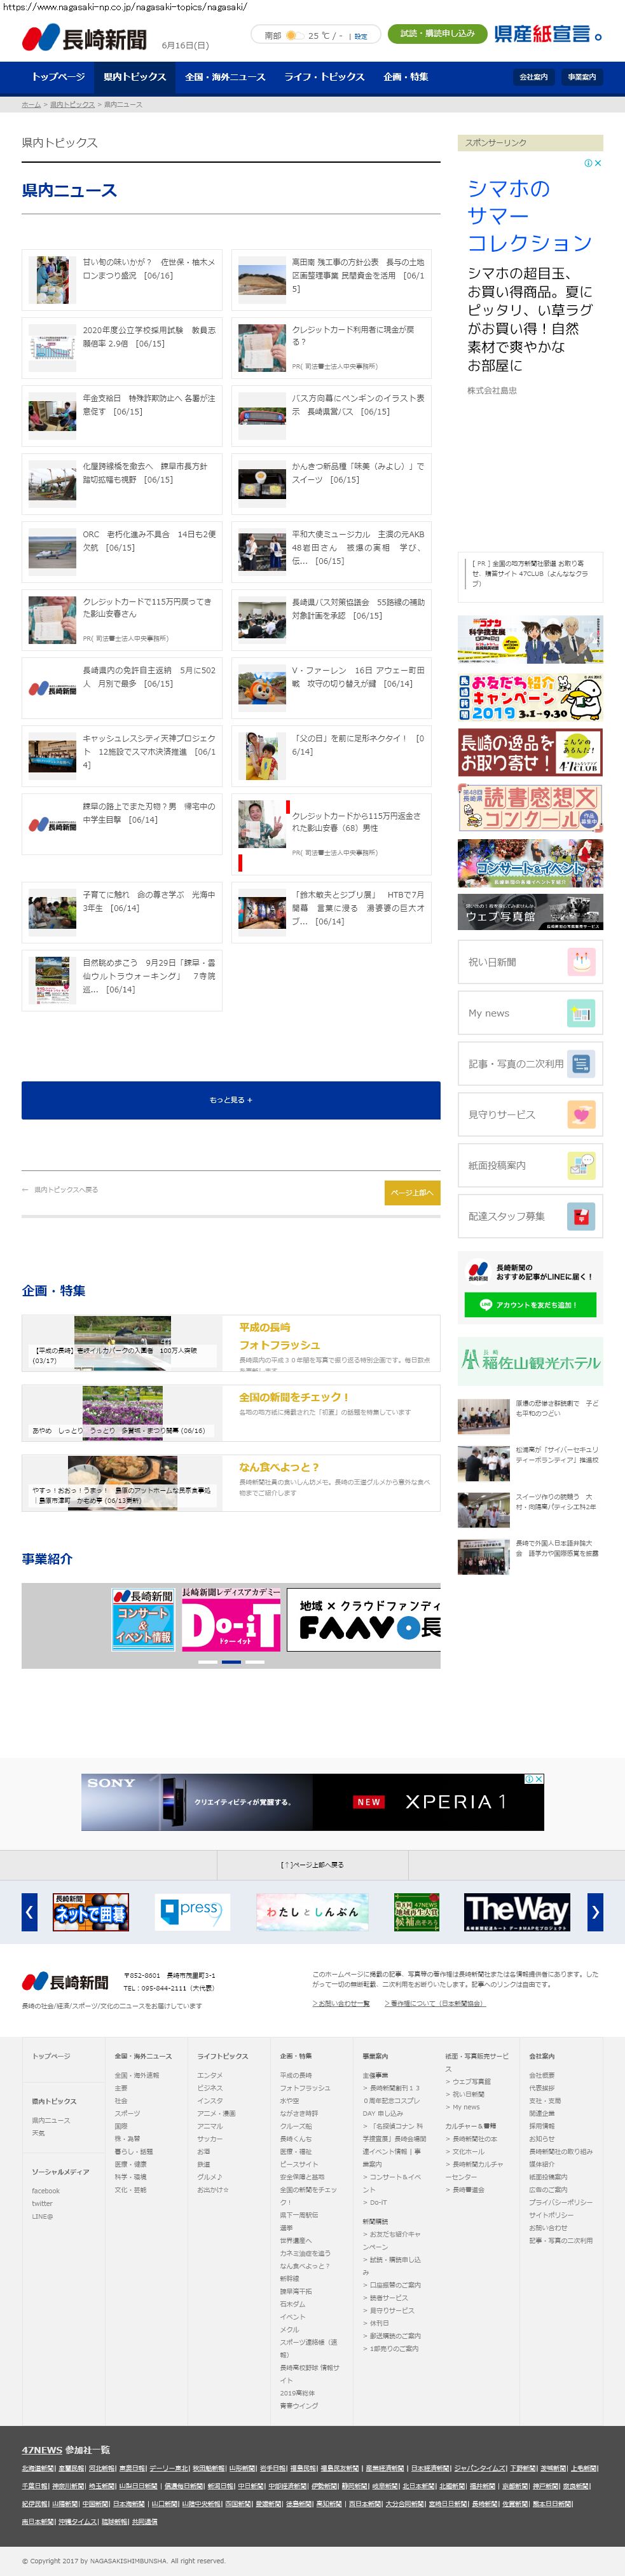Open the 記事・写真の二次利用 quote icon
Image resolution: width=625 pixels, height=2576 pixels.
(580, 1064)
